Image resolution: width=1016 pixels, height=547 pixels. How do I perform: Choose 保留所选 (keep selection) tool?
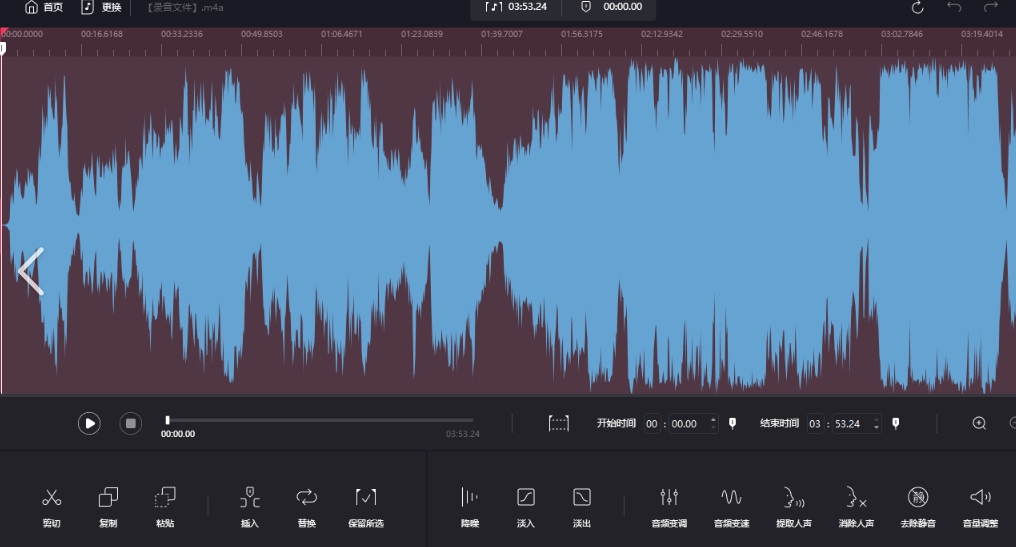366,506
